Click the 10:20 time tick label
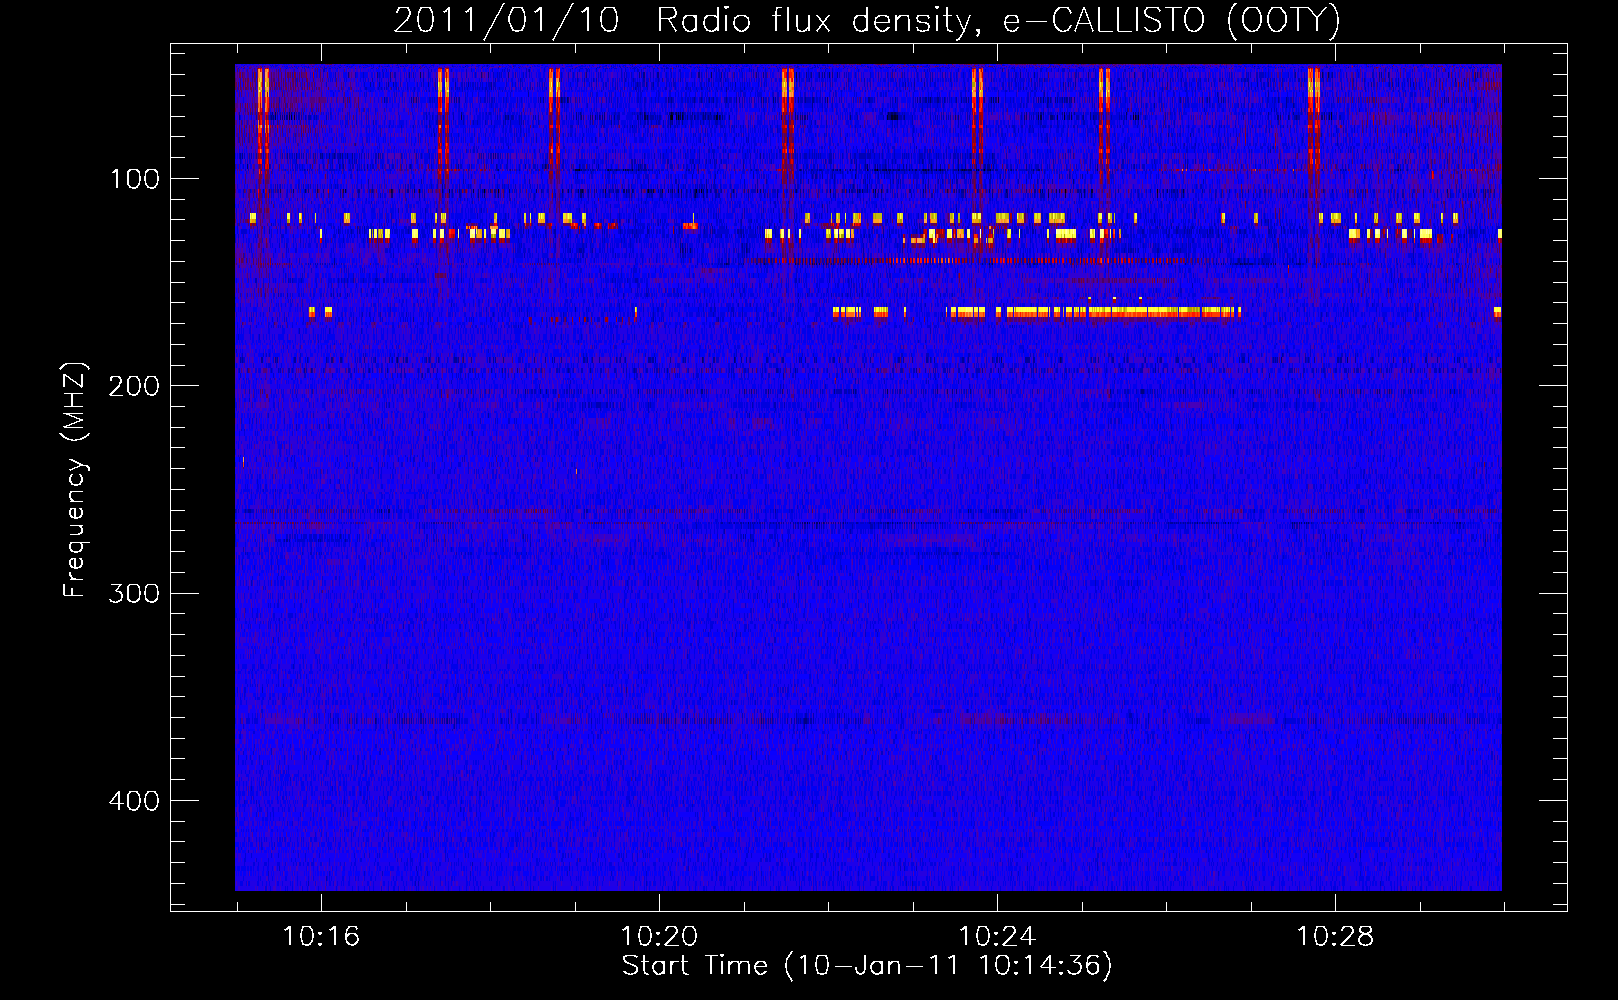This screenshot has width=1618, height=1000. click(659, 936)
